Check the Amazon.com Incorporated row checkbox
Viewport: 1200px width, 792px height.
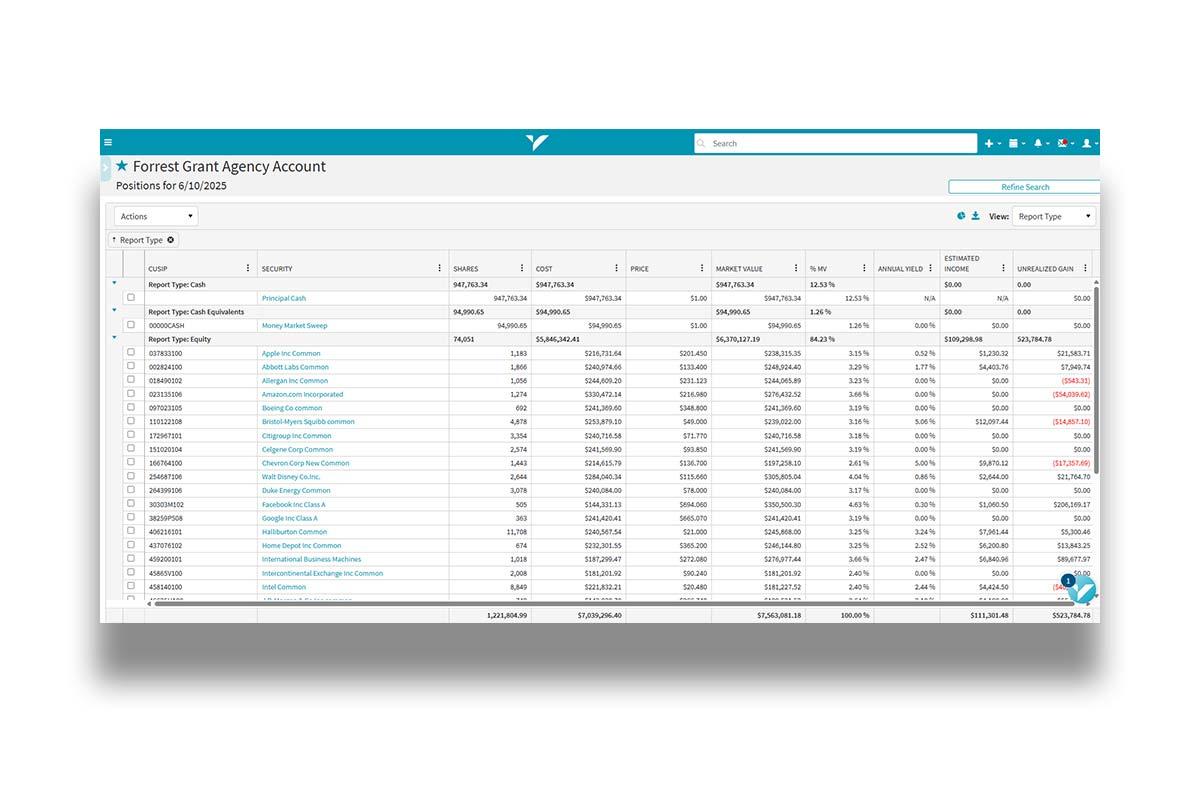(x=131, y=393)
